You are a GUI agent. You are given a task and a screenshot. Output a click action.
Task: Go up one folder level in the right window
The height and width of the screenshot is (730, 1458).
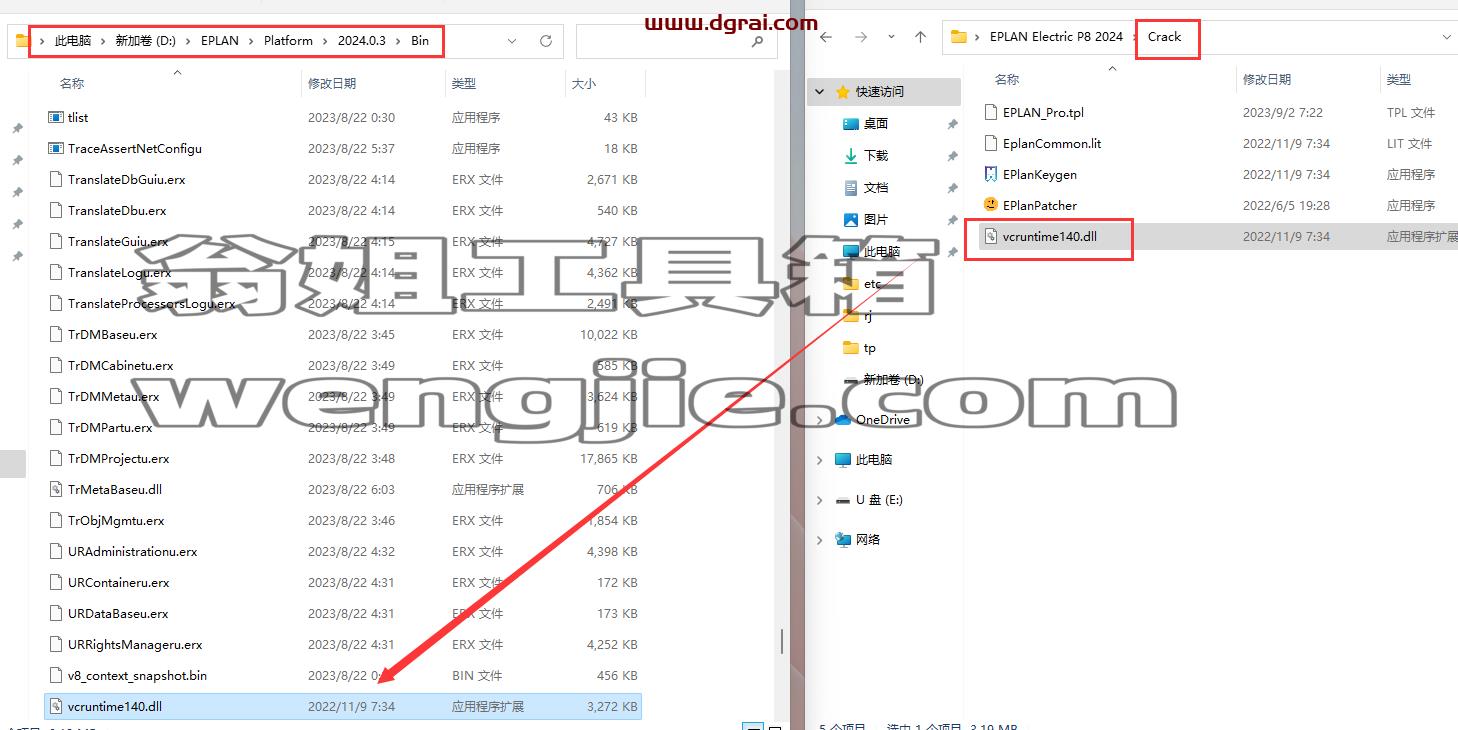pyautogui.click(x=920, y=37)
